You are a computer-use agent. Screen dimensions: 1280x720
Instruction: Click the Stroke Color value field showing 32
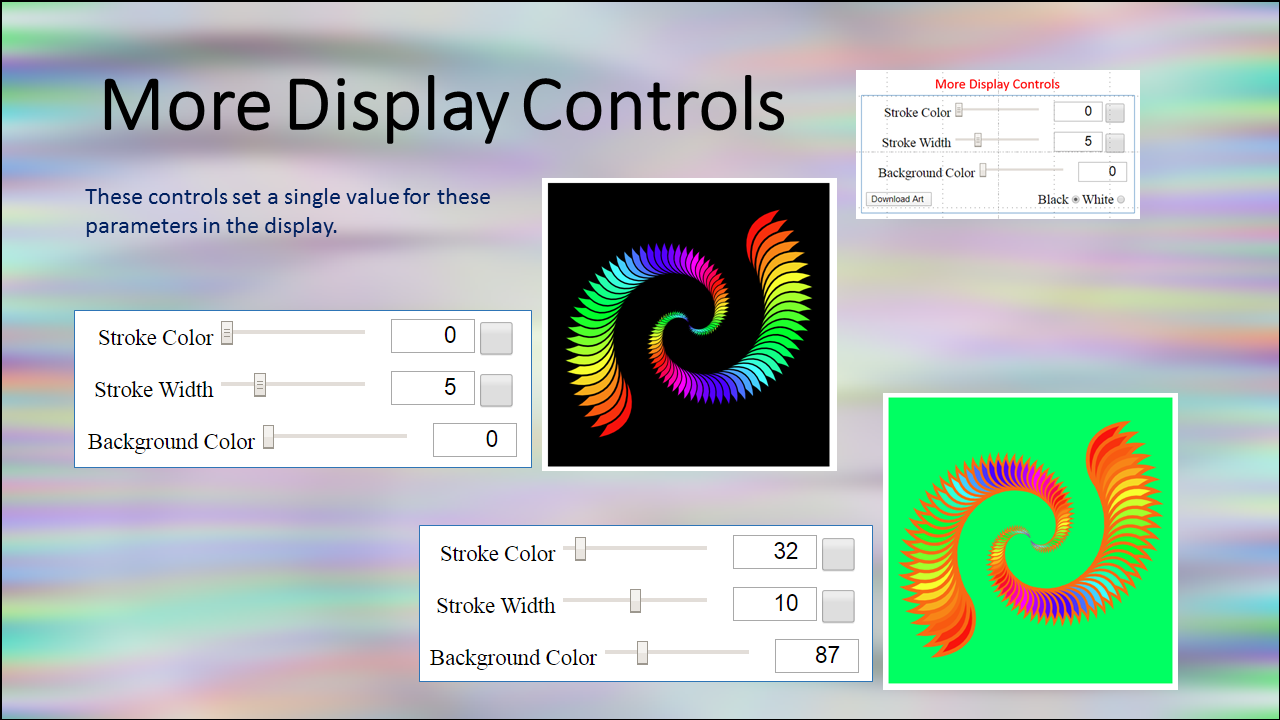774,552
